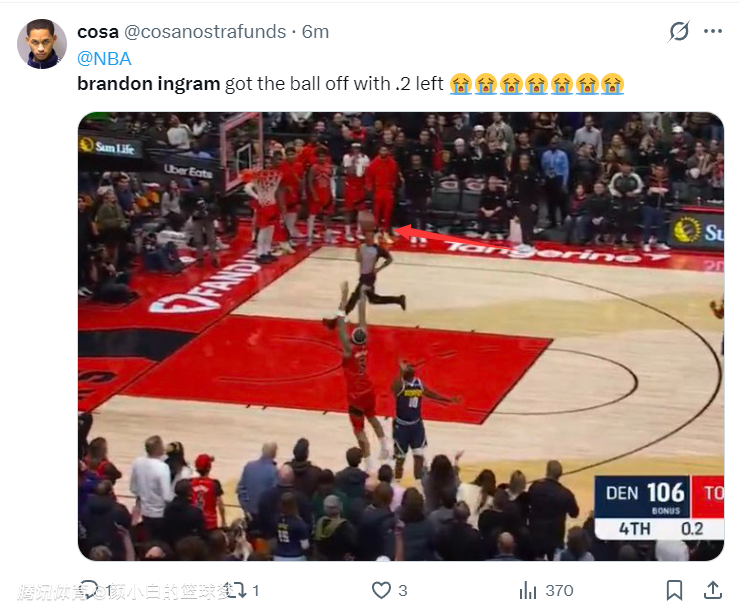739x616 pixels.
Task: Open the @NBA mention link
Action: pos(104,59)
